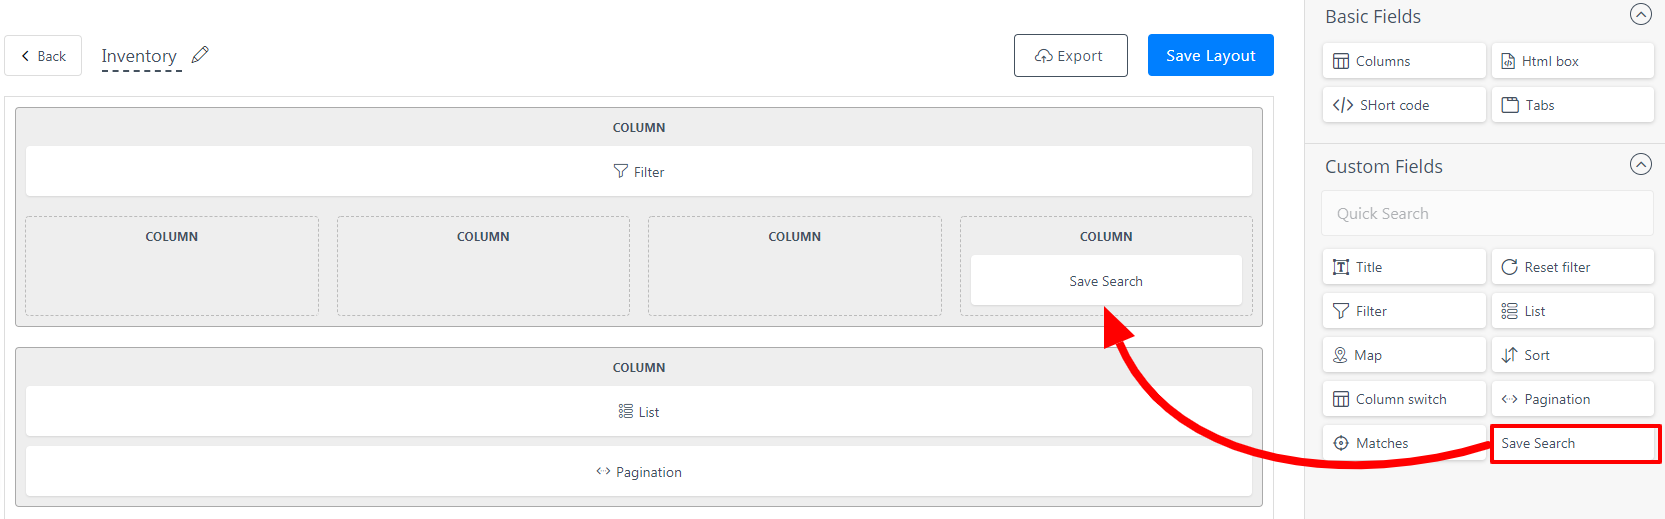Collapse the Custom Fields section

click(x=1640, y=165)
